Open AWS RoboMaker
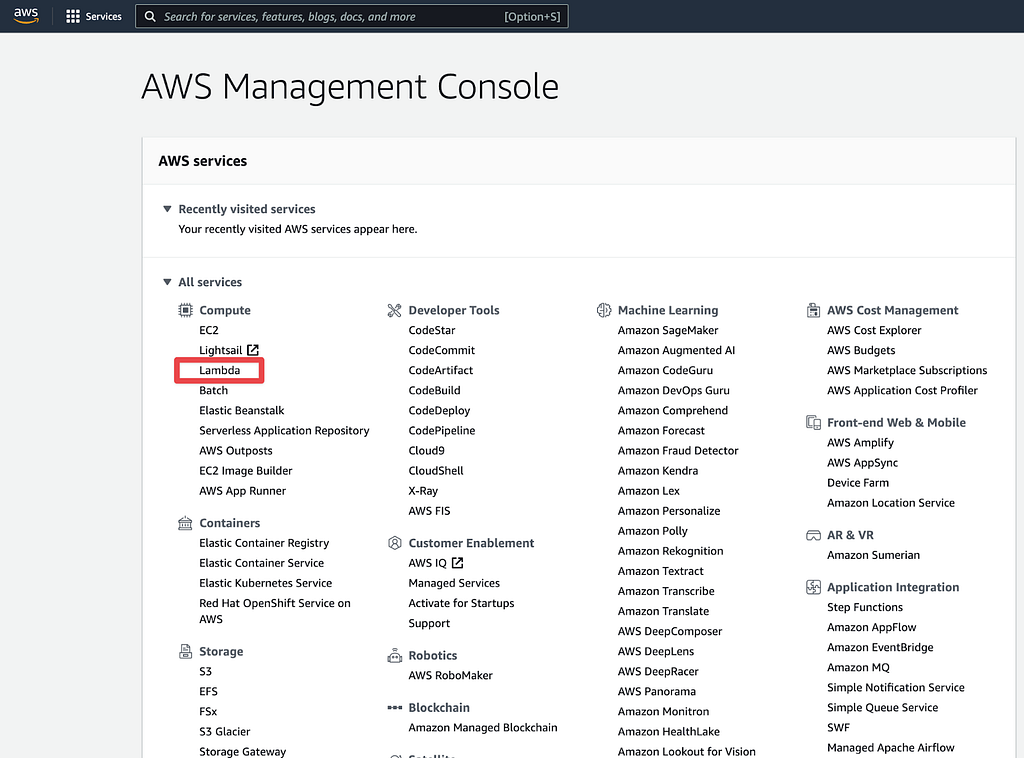This screenshot has height=758, width=1024. point(451,675)
